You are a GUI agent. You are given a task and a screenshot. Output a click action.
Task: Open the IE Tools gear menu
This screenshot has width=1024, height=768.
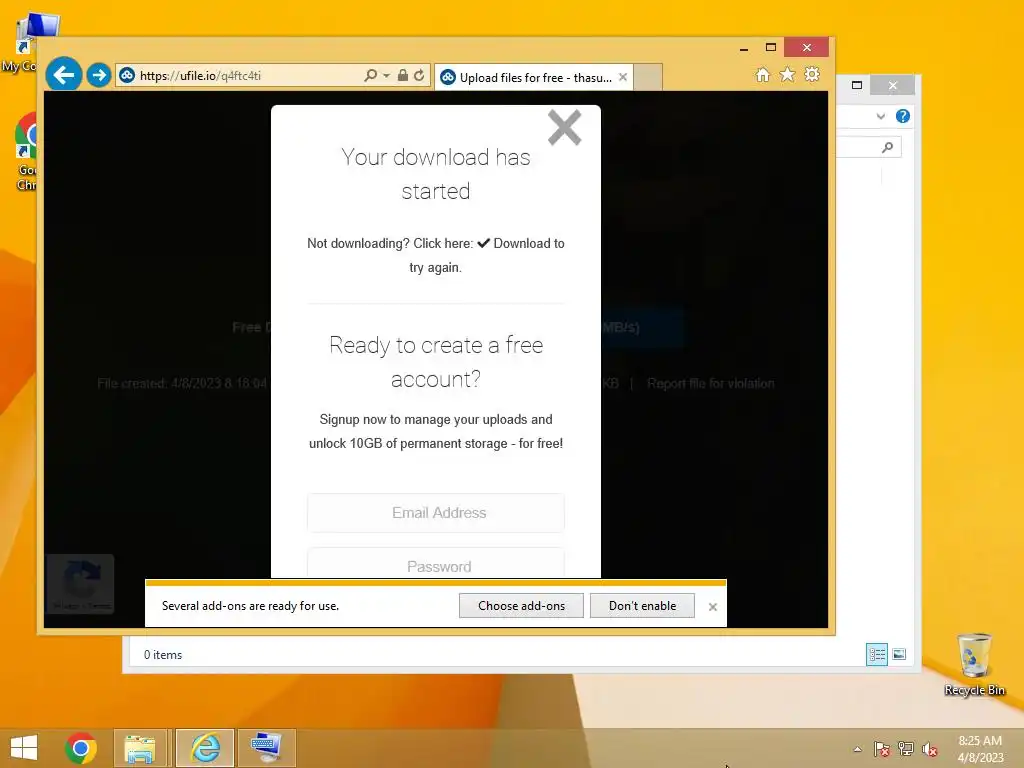812,74
